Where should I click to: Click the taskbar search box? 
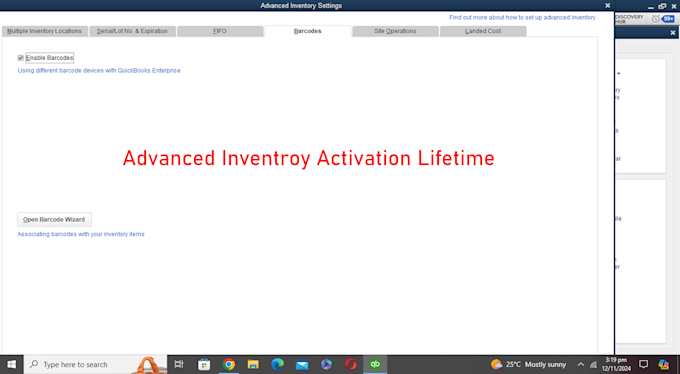(x=95, y=364)
